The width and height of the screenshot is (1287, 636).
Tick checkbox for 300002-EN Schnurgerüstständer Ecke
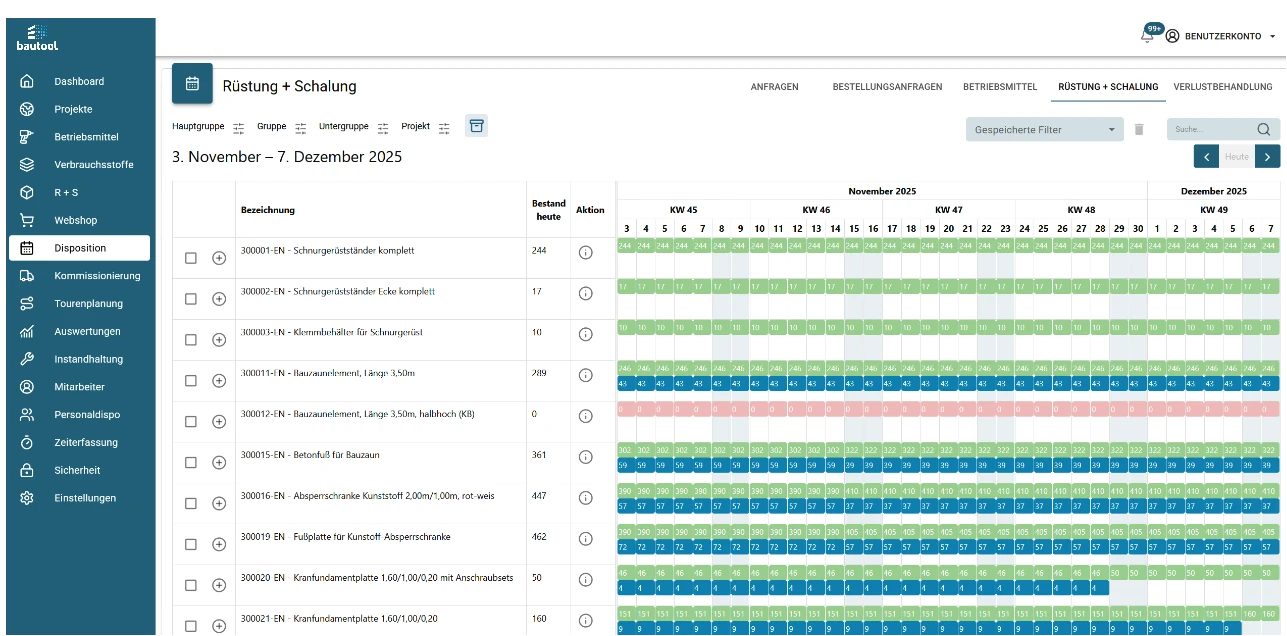tap(191, 299)
